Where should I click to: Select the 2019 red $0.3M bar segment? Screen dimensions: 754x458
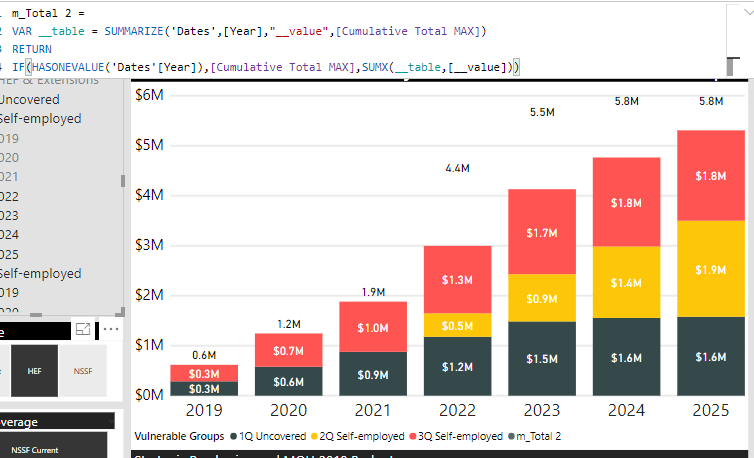click(204, 373)
